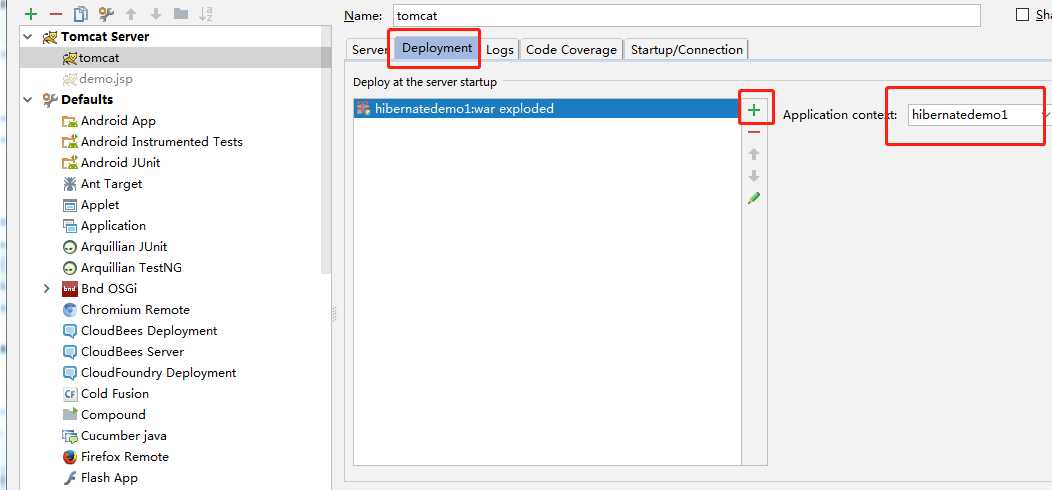Image resolution: width=1052 pixels, height=490 pixels.
Task: Open edit defaults wrench icon in toolbar
Action: point(106,14)
